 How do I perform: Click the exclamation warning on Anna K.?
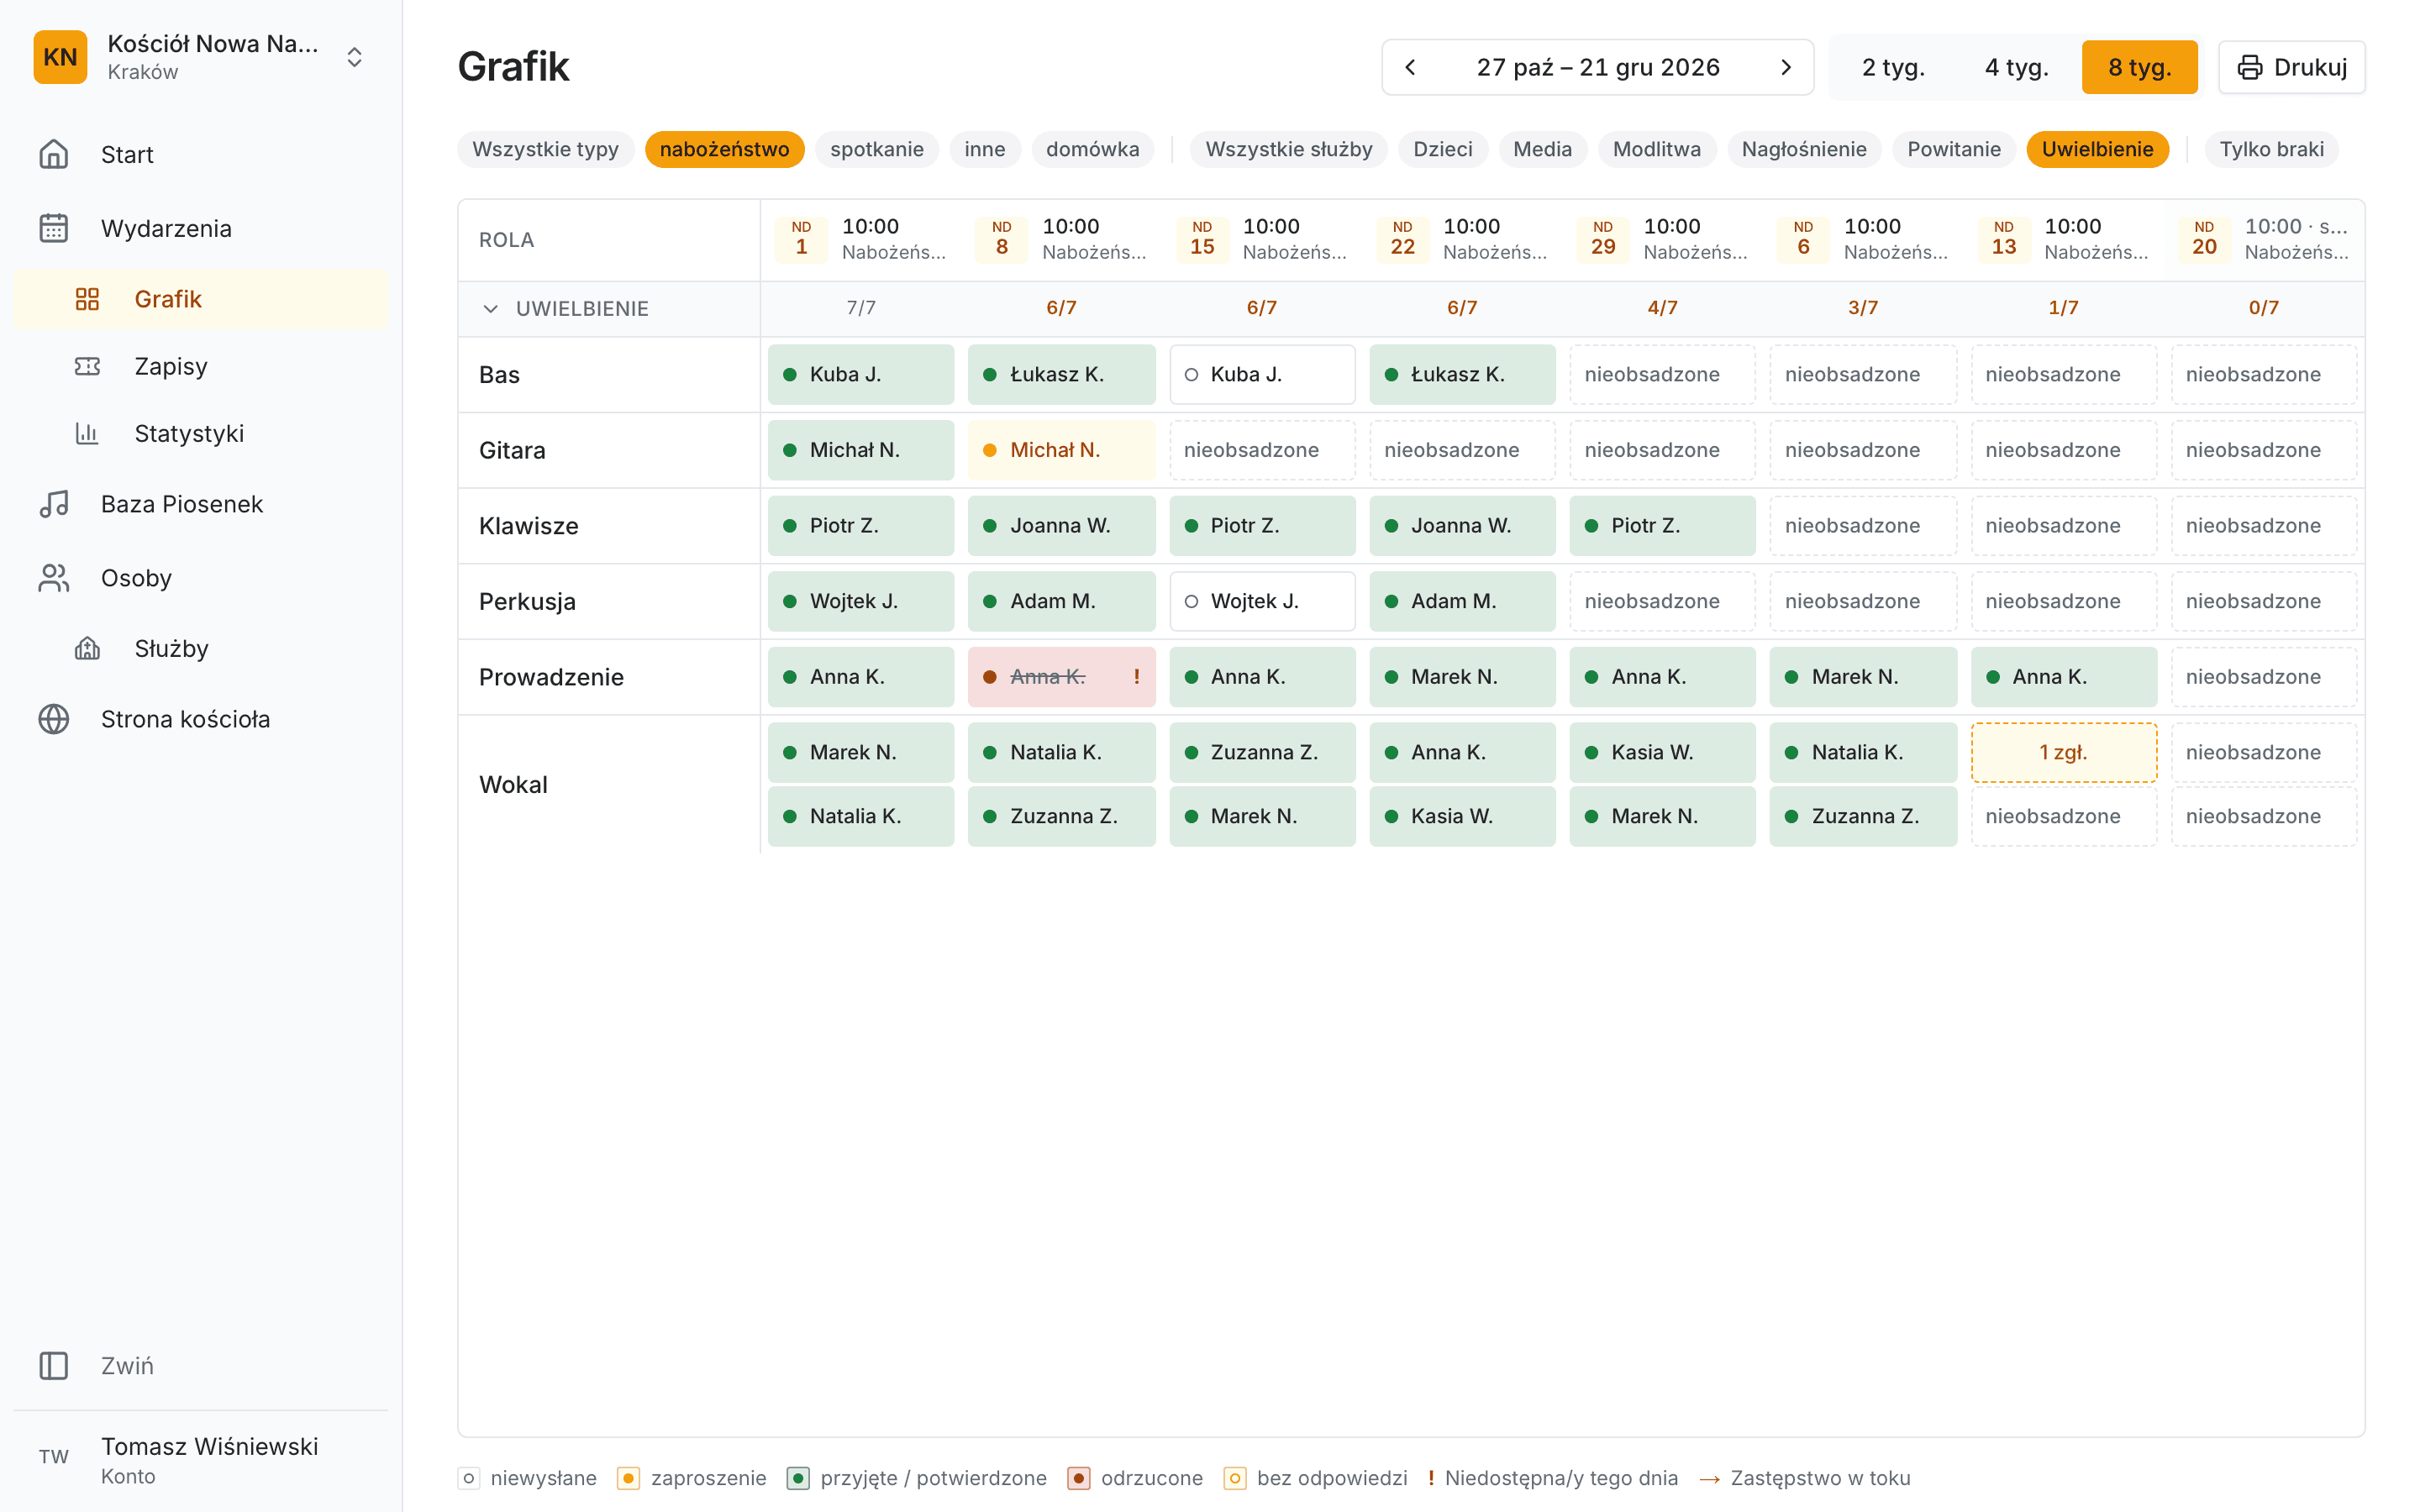(1137, 677)
